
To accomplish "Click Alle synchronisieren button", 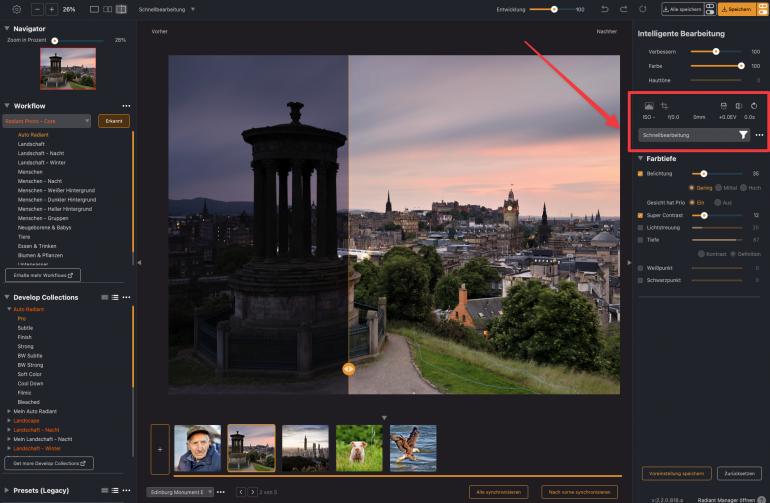I will 499,492.
